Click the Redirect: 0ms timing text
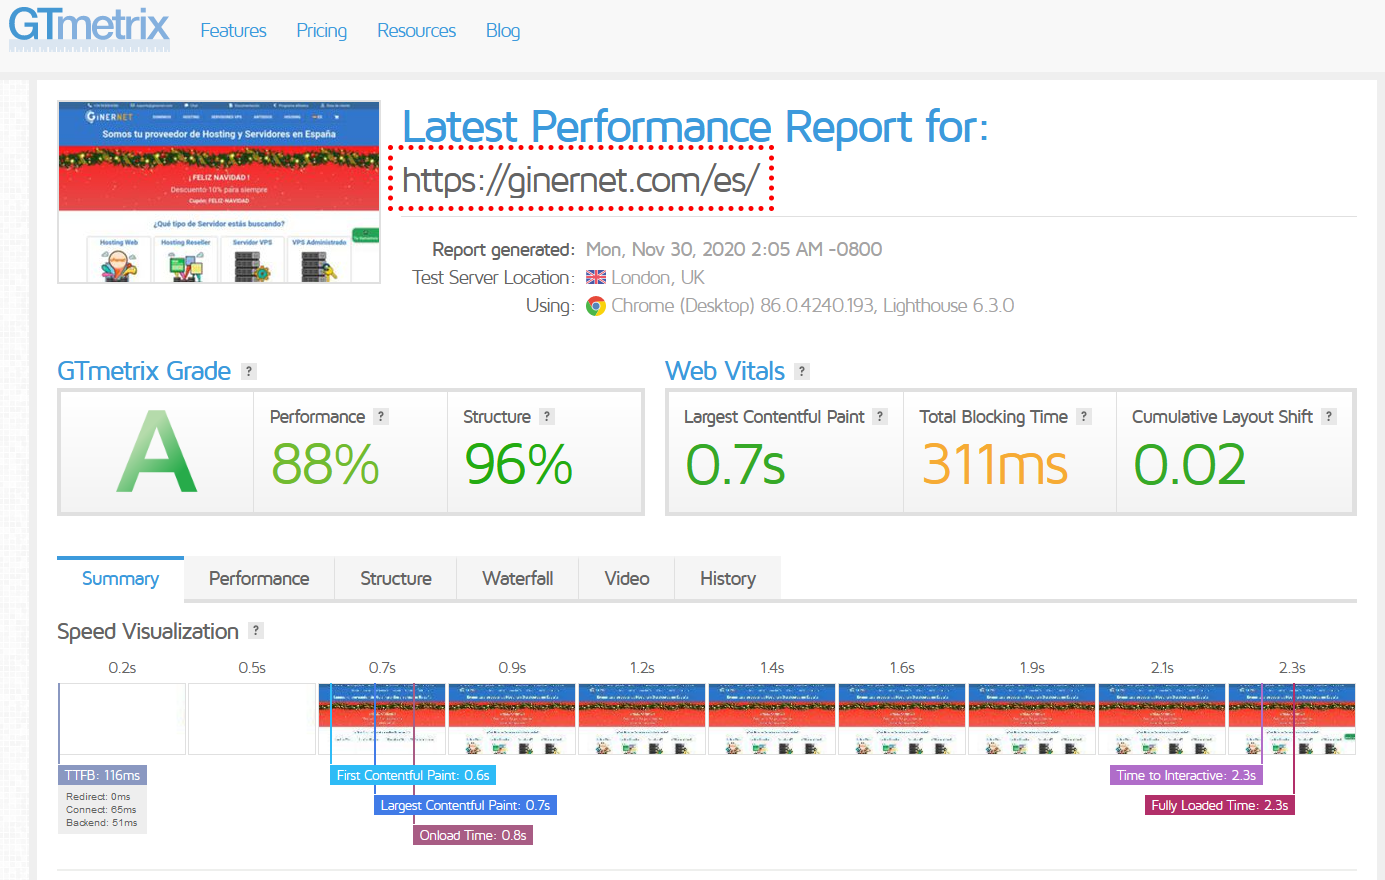 [x=98, y=797]
